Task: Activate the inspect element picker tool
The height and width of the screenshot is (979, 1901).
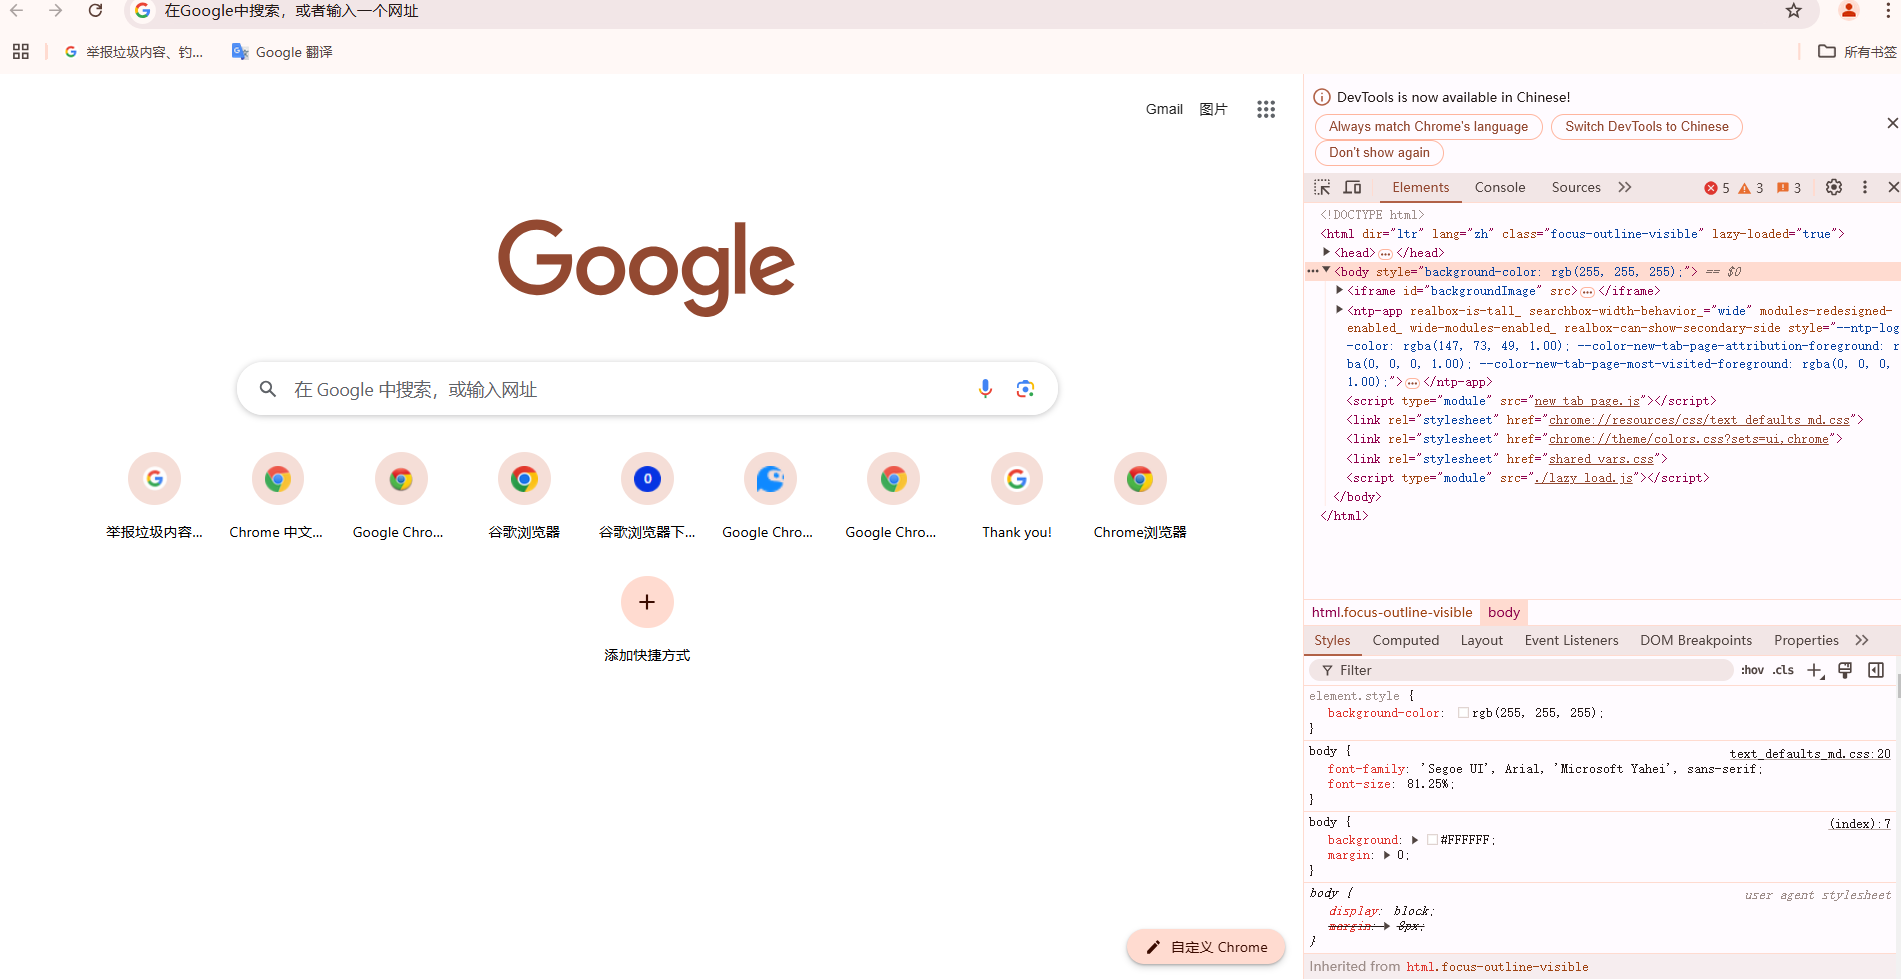Action: pos(1322,188)
